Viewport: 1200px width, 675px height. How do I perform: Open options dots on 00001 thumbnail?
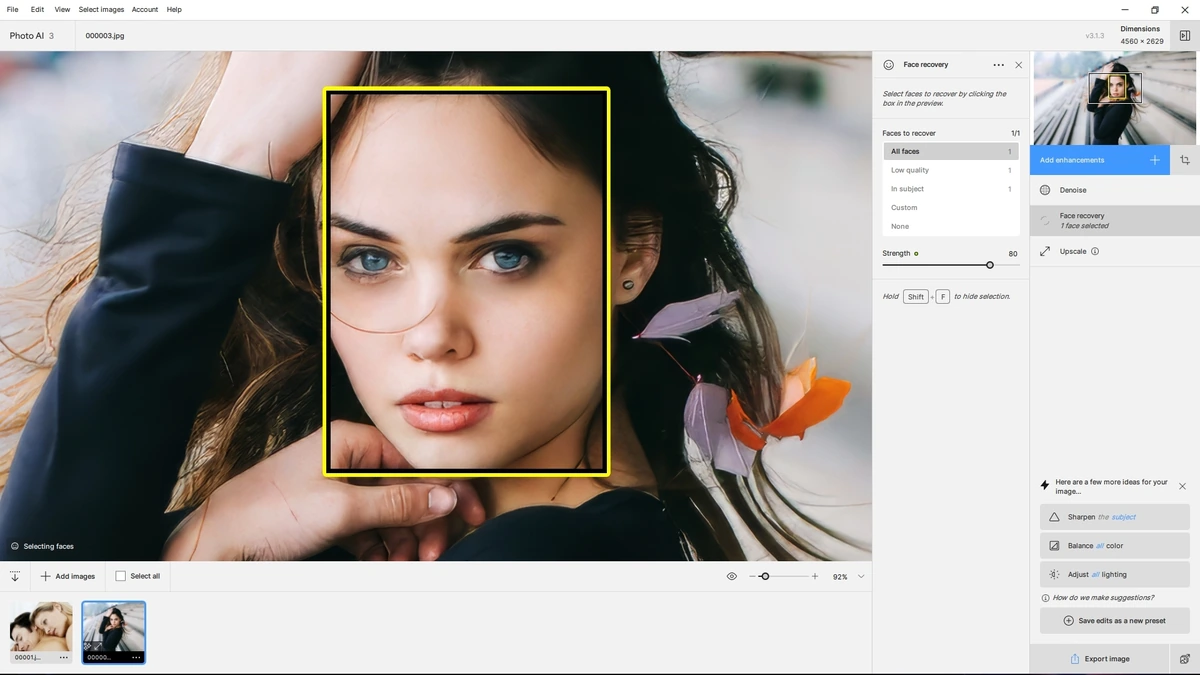64,657
